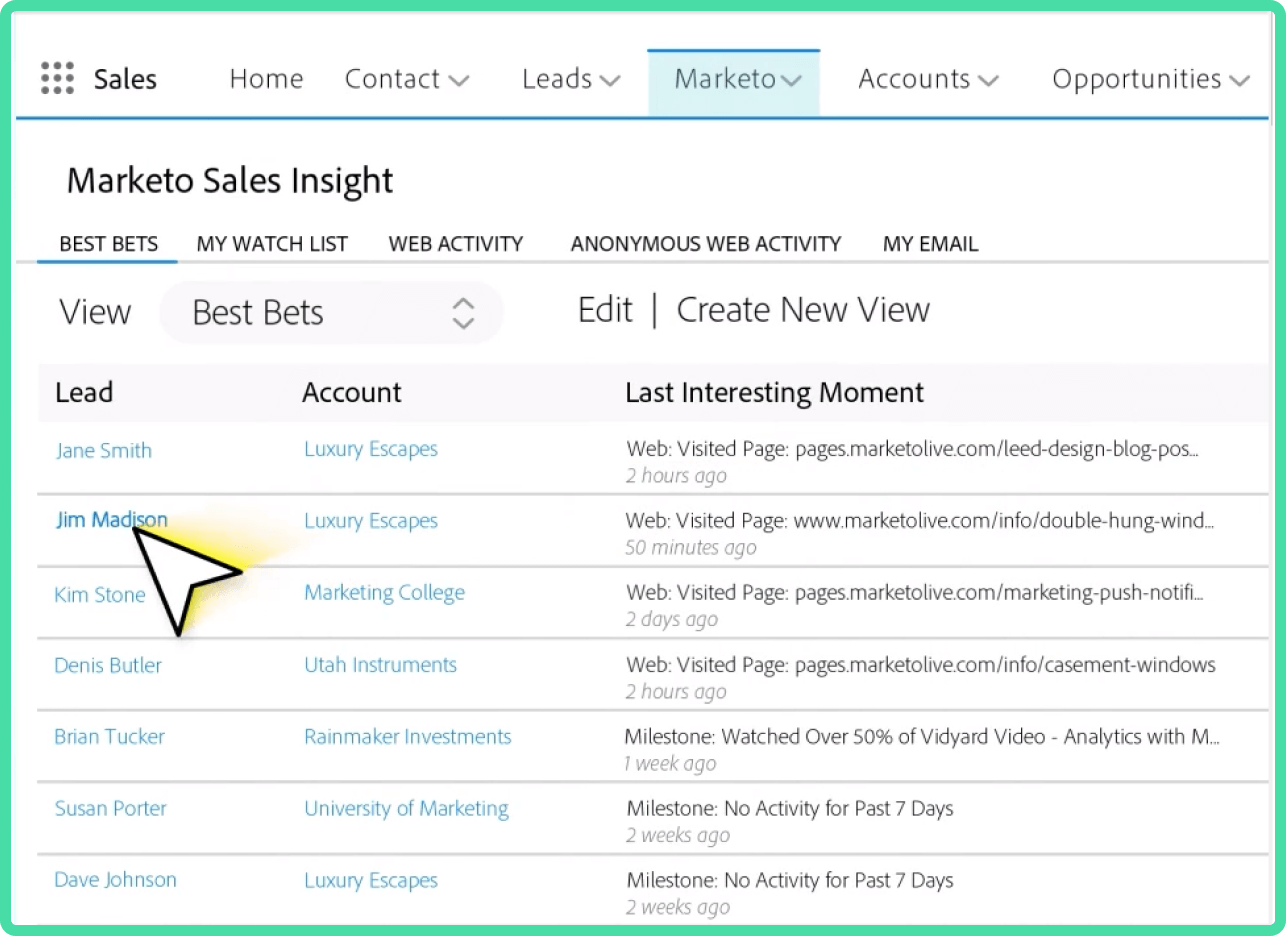The image size is (1286, 936).
Task: Switch to the WEB ACTIVITY tab
Action: point(456,244)
